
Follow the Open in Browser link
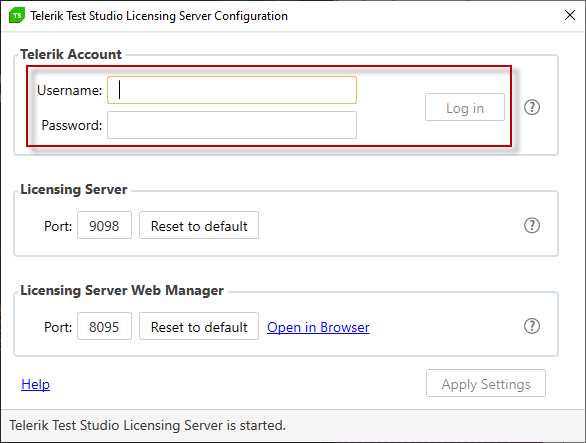(x=318, y=327)
